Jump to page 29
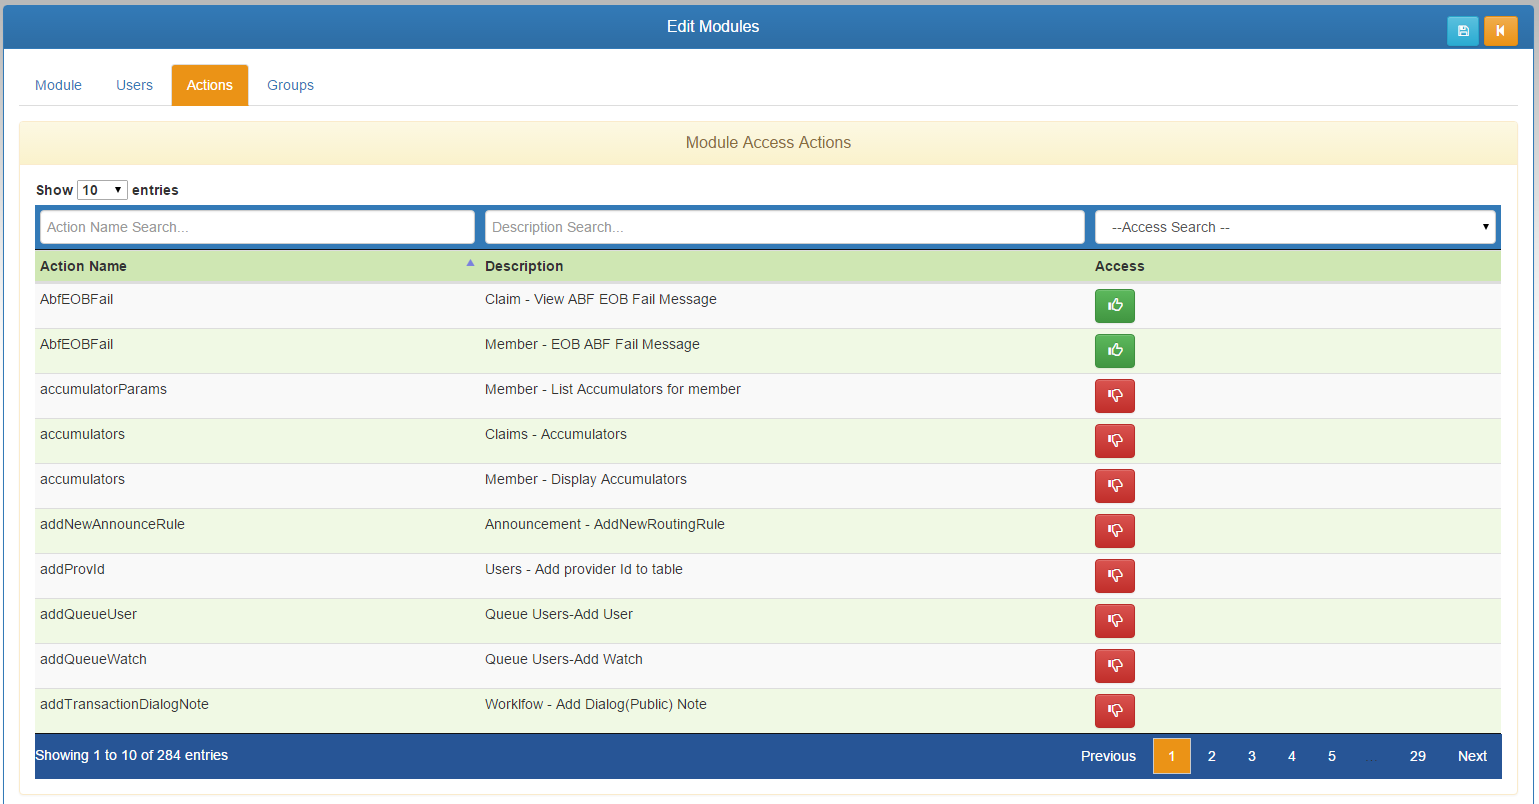Screen dimensions: 1539x804 pos(1417,756)
